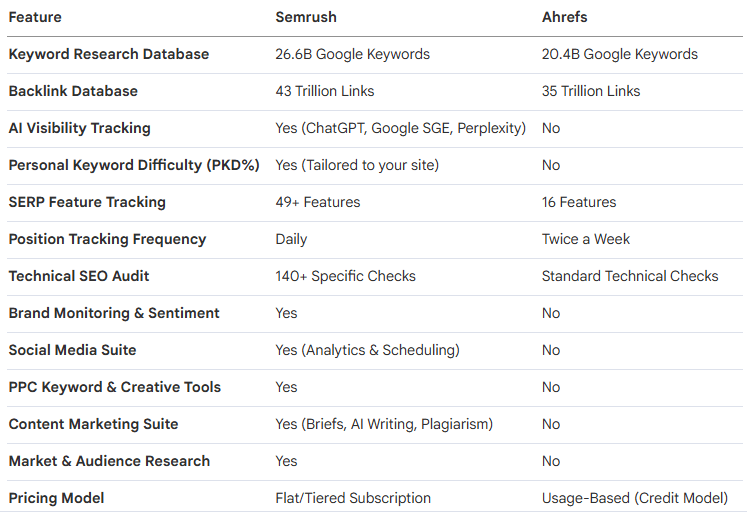Click the ChatGPT, Google SGE, Perplexity cell
Viewport: 747px width, 512px height.
(400, 128)
